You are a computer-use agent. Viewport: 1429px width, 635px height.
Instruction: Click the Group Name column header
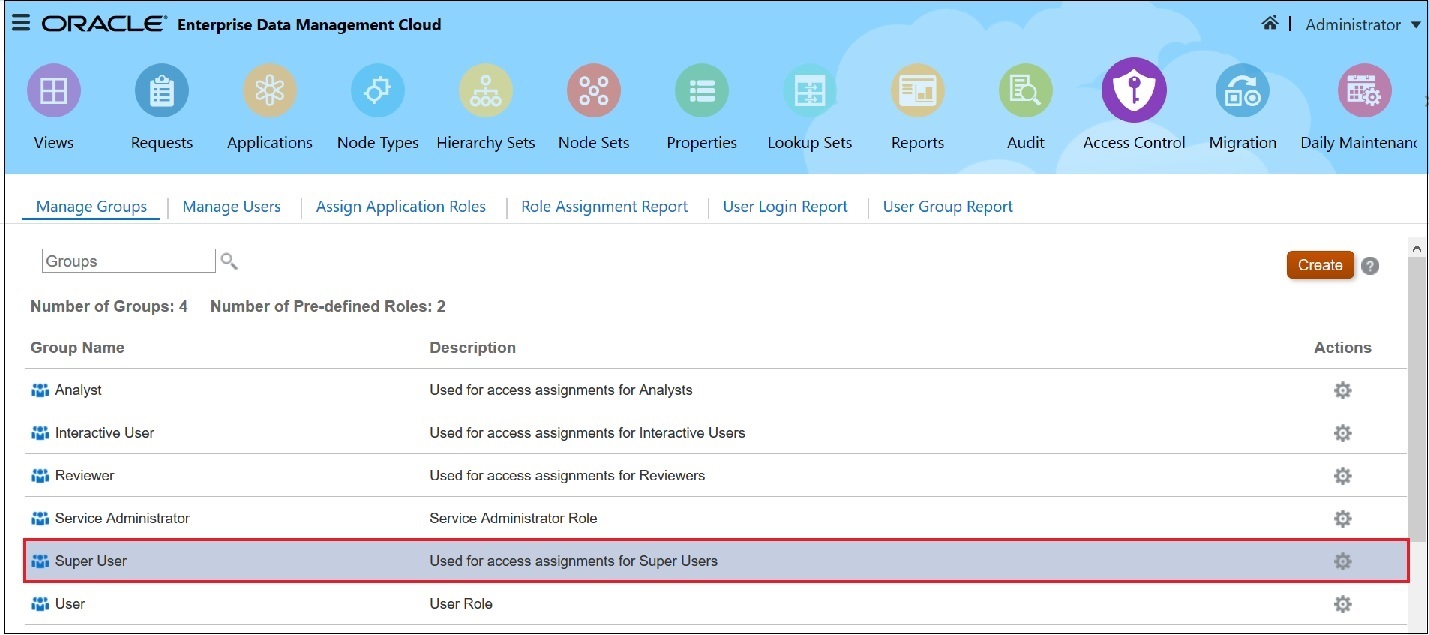tap(77, 348)
